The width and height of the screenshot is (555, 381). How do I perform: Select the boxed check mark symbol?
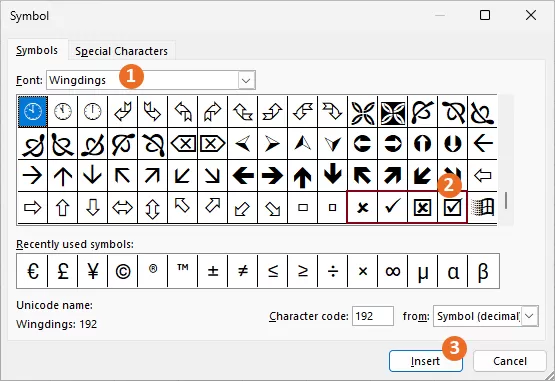tap(452, 207)
